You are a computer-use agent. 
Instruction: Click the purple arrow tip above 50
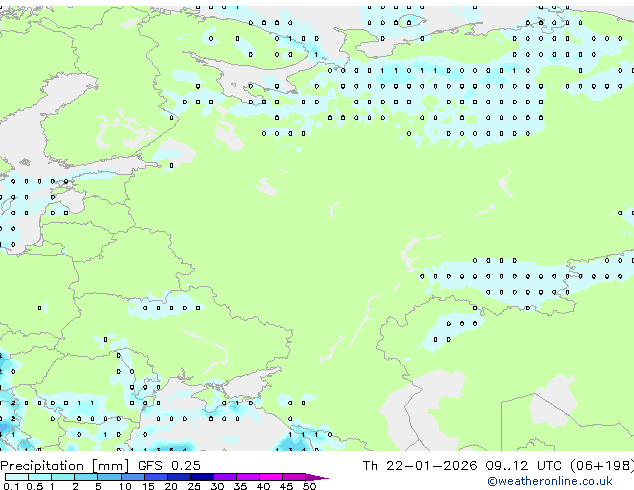(x=317, y=477)
